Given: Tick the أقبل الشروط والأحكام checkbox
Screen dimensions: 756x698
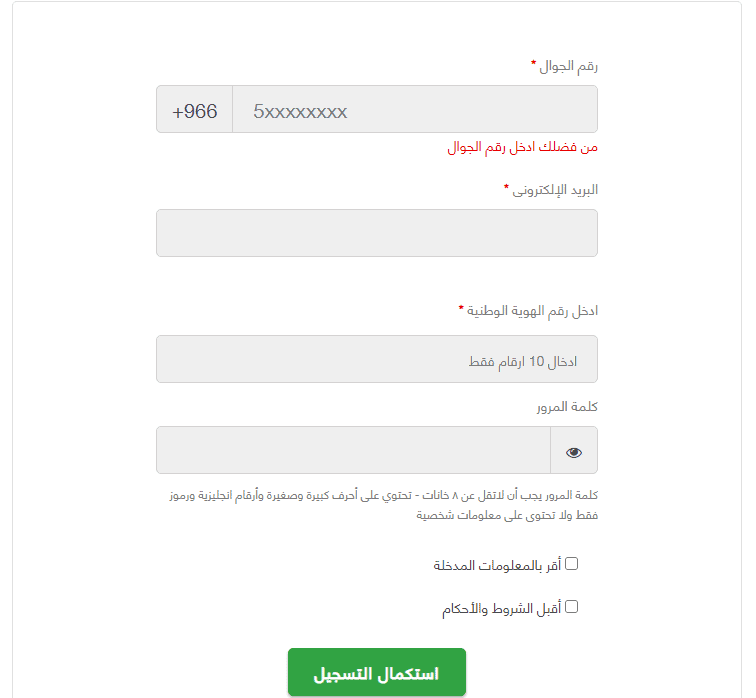Looking at the screenshot, I should tap(571, 607).
